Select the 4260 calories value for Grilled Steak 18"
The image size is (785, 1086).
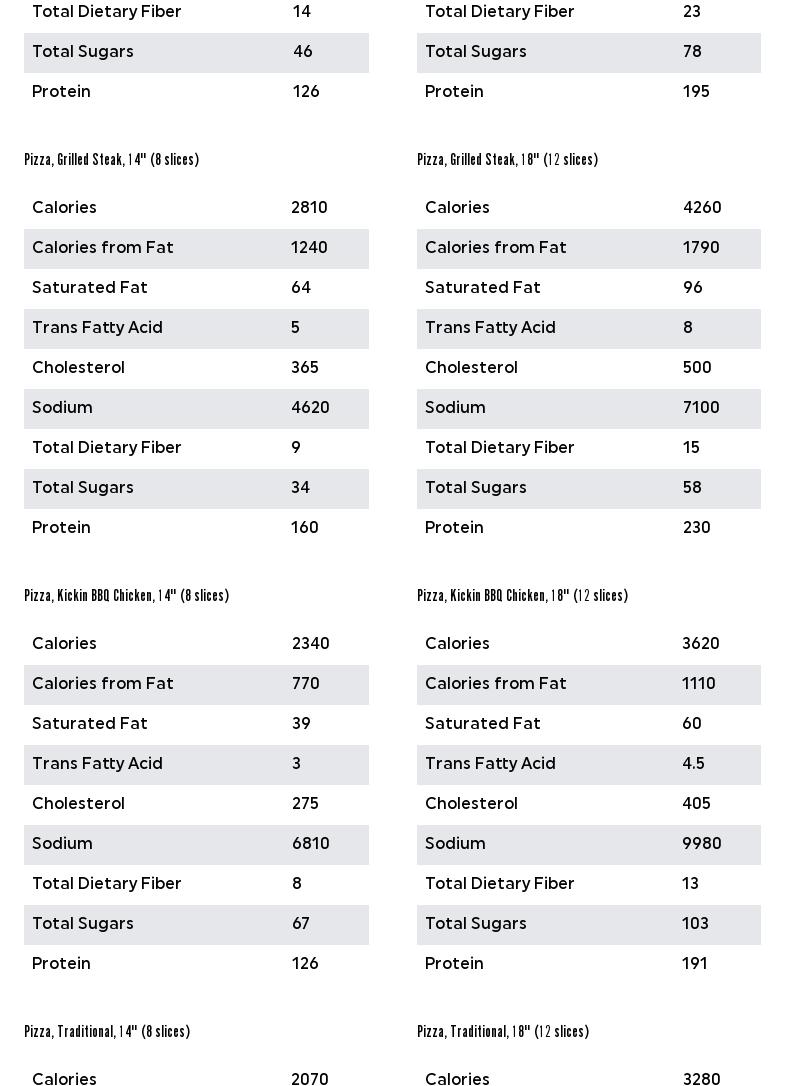point(702,208)
